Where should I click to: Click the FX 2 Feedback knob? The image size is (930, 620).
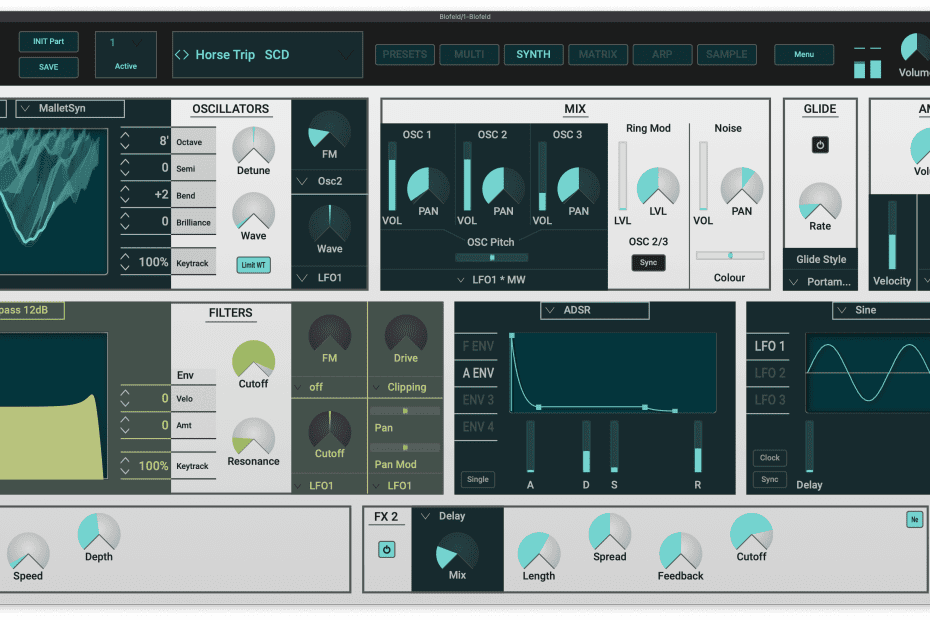tap(680, 551)
